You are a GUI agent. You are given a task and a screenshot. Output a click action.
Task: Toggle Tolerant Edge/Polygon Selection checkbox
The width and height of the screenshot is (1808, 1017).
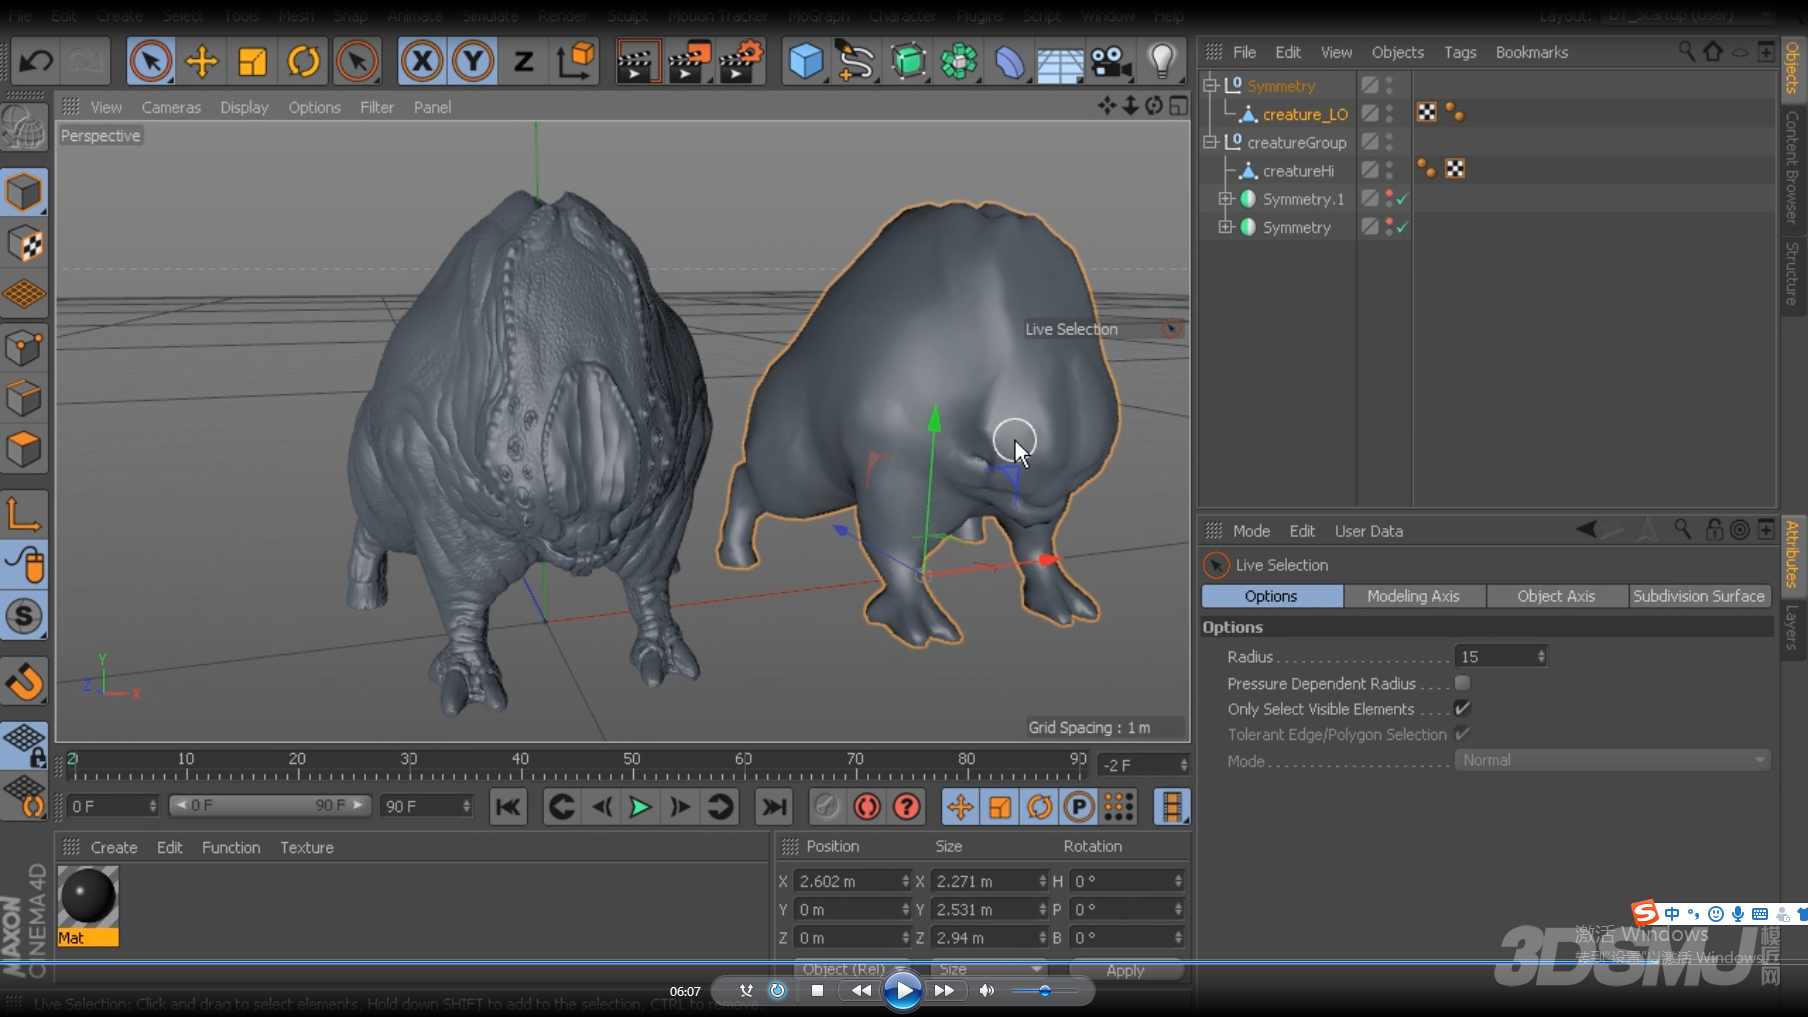(x=1462, y=734)
